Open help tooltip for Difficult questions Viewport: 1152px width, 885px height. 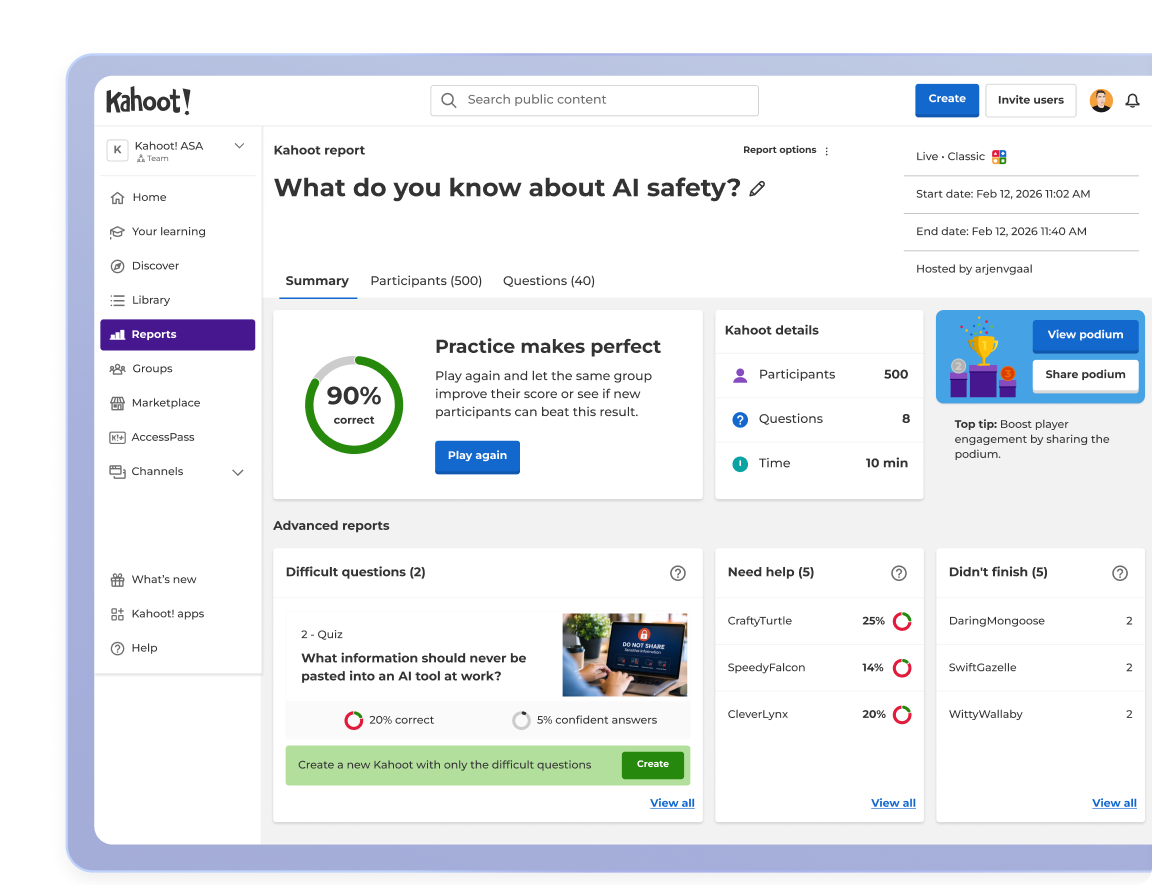click(678, 573)
